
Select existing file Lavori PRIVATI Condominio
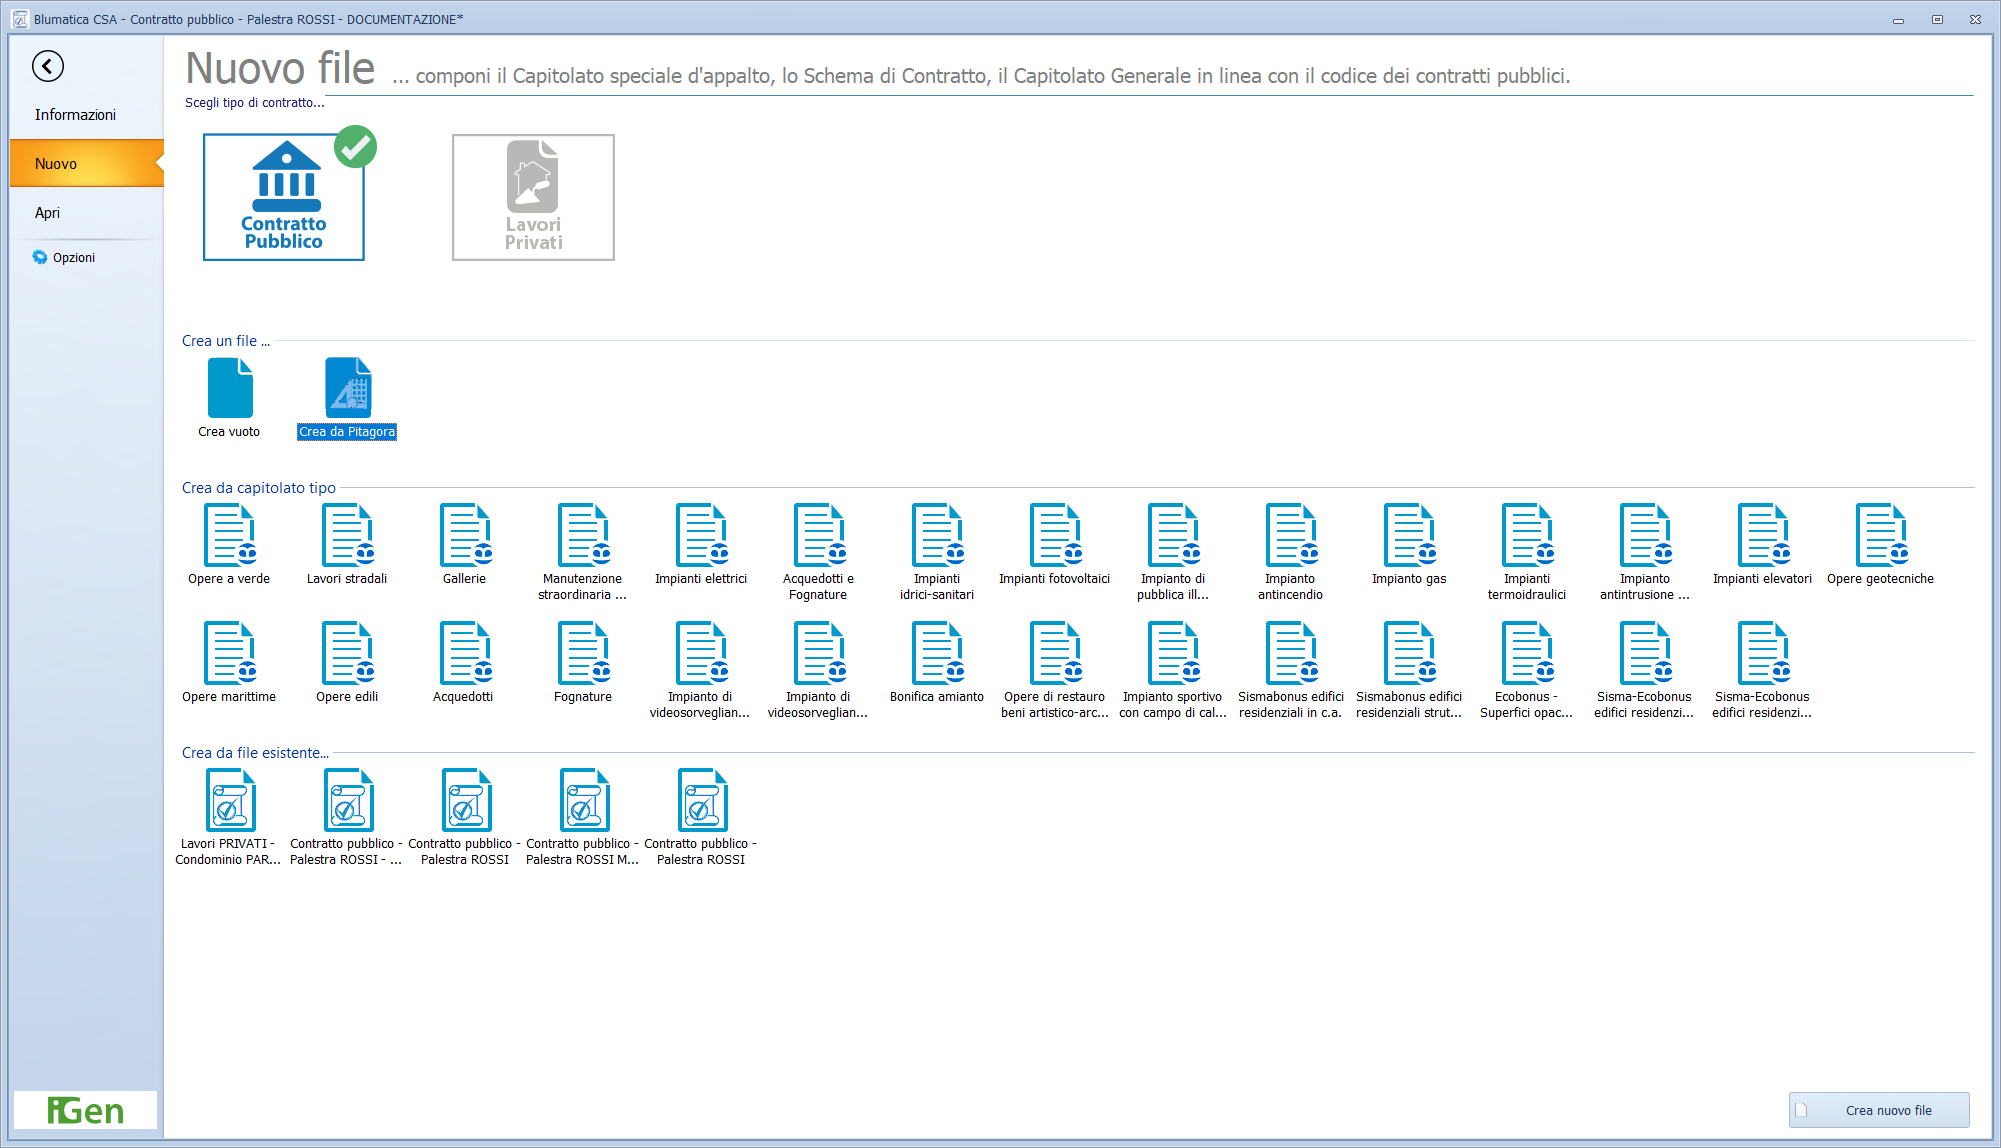click(229, 817)
